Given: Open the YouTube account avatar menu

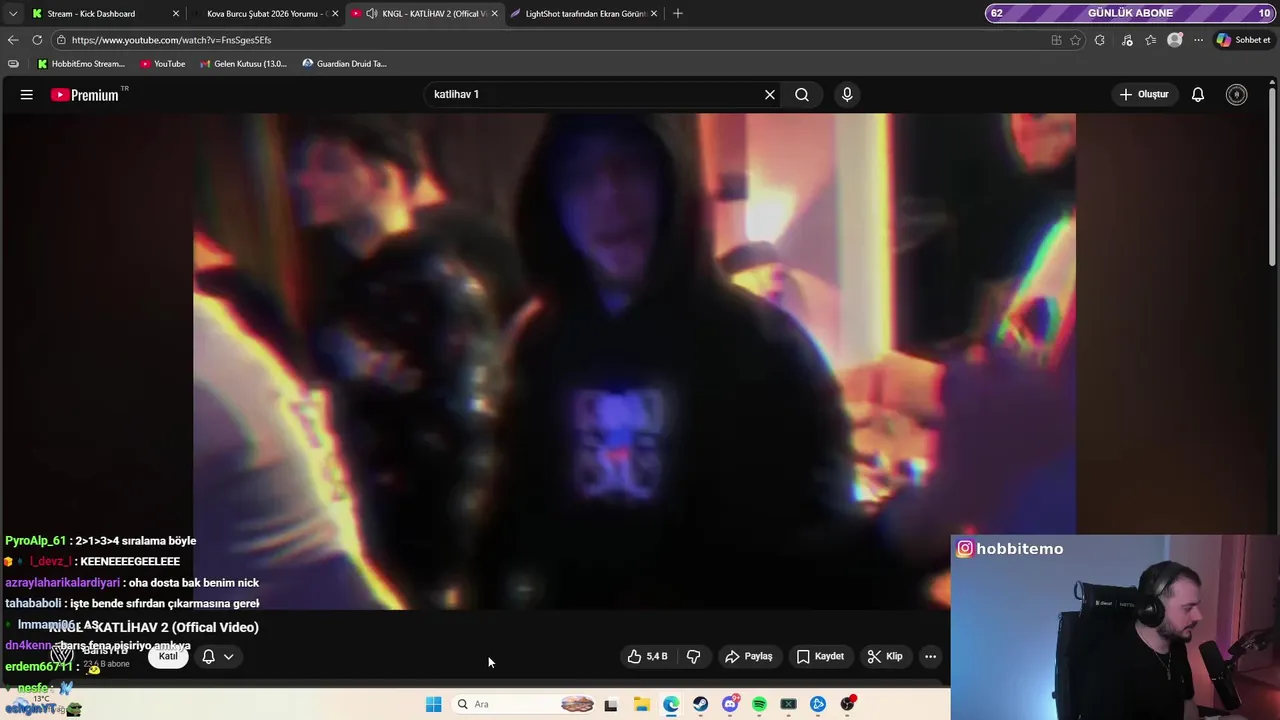Looking at the screenshot, I should coord(1237,94).
